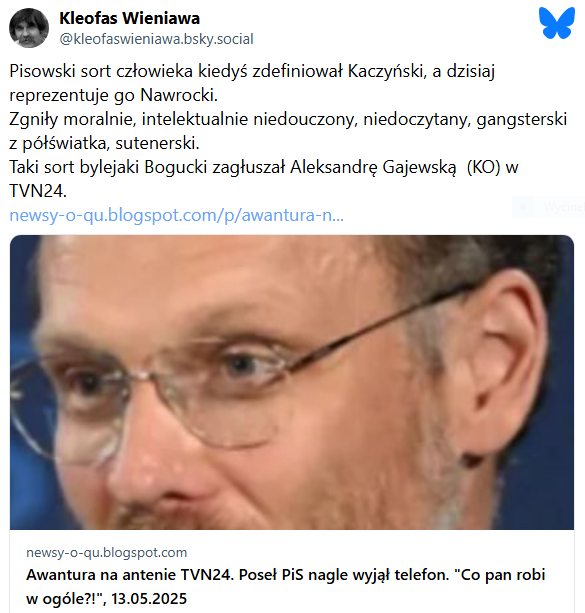The height and width of the screenshot is (613, 585).
Task: Click the @kleofaswieniawa.bsky.social handle
Action: [x=156, y=39]
